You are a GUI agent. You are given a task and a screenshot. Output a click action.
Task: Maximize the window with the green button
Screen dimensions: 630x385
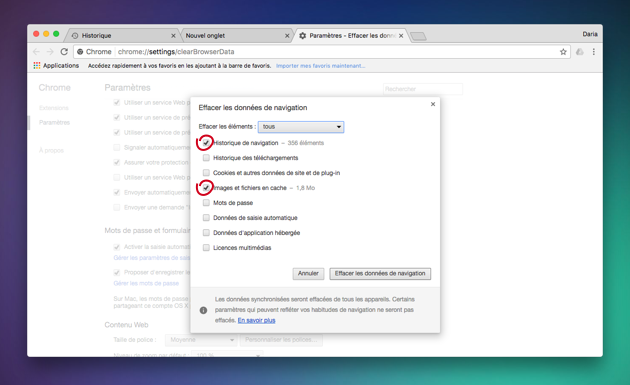56,34
